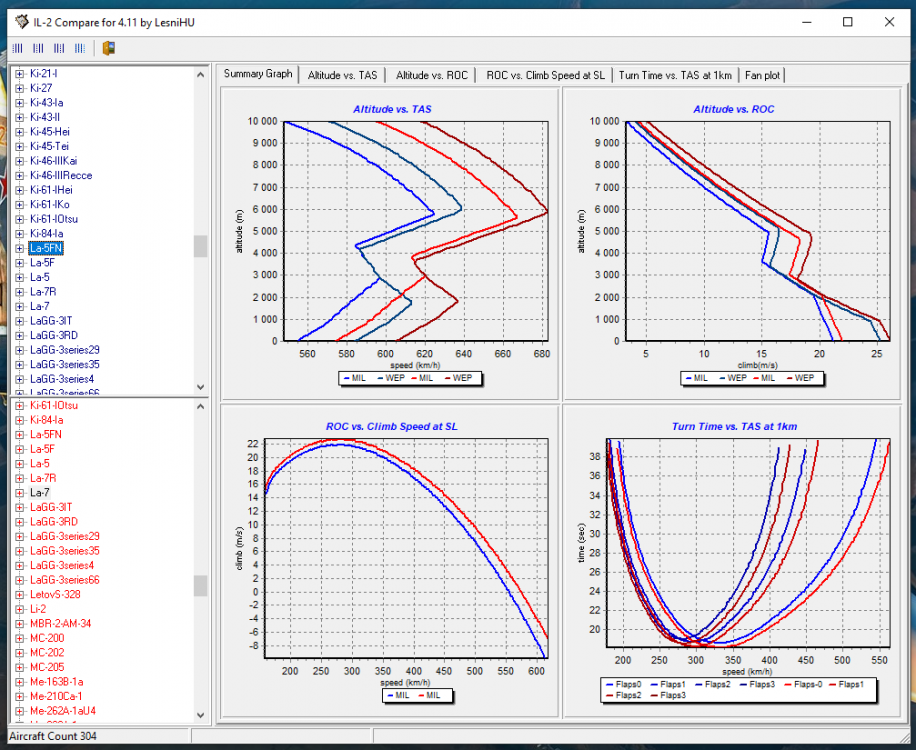Expand La-5FN node in the upper blue list
The image size is (916, 750).
19,248
